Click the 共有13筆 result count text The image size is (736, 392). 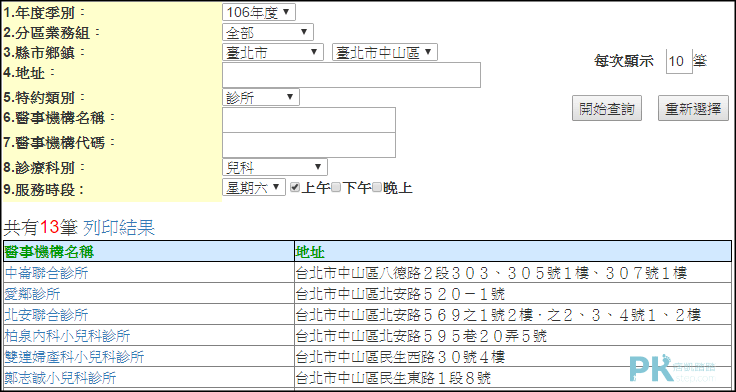point(40,228)
